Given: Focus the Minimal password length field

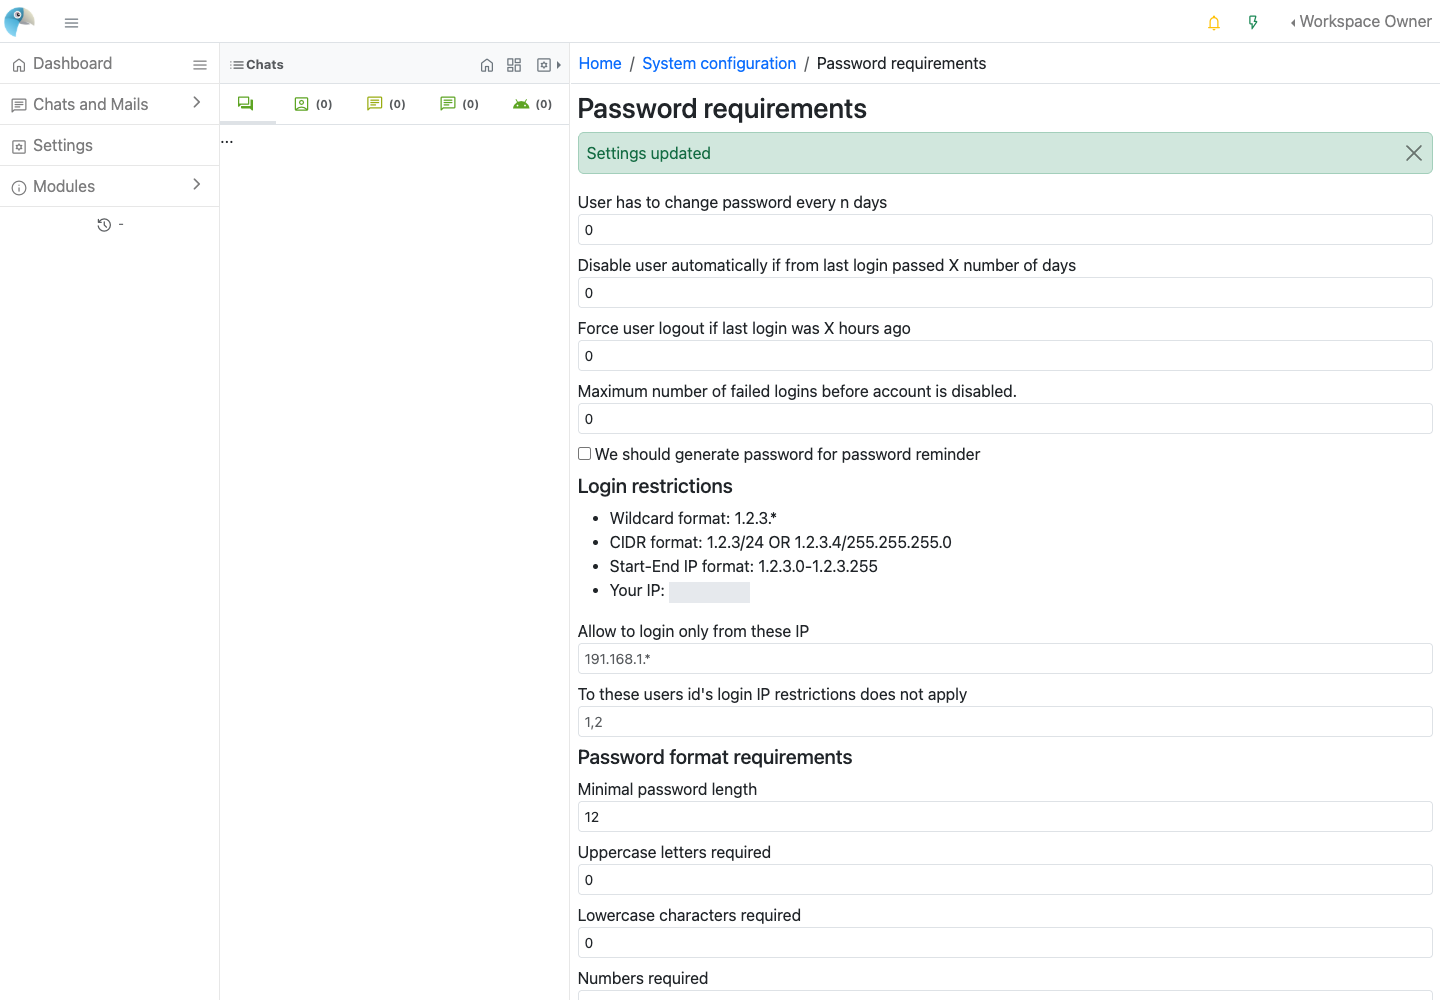Looking at the screenshot, I should 1005,817.
